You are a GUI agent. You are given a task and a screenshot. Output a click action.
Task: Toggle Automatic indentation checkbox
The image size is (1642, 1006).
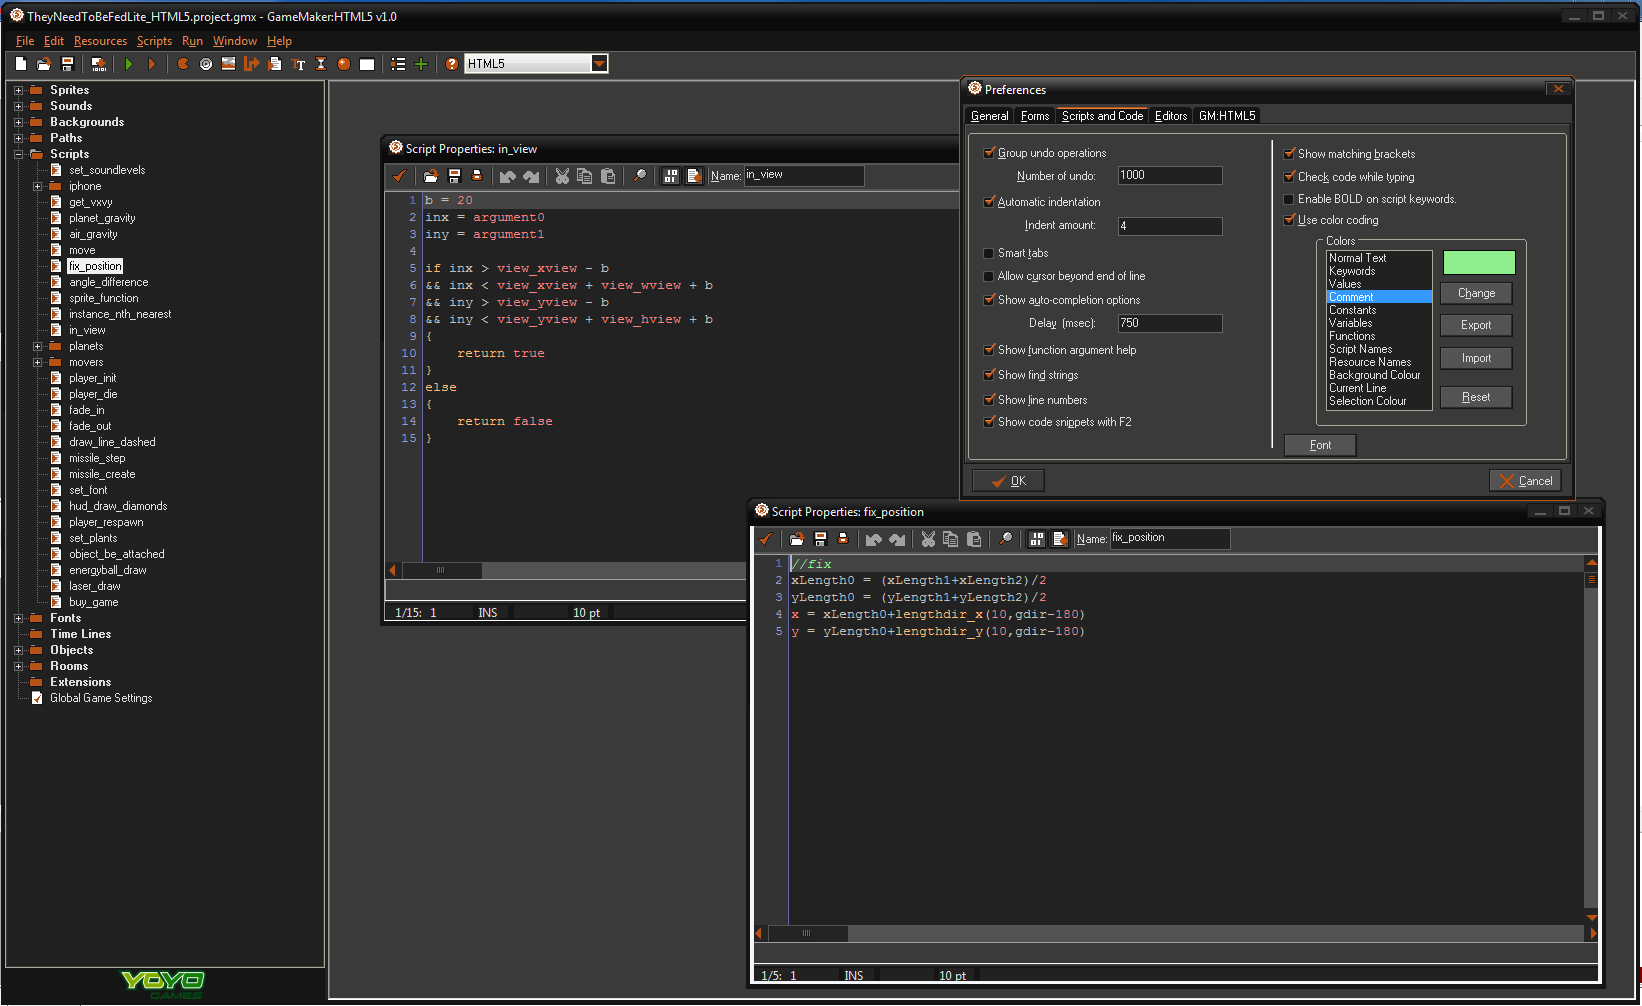(989, 202)
